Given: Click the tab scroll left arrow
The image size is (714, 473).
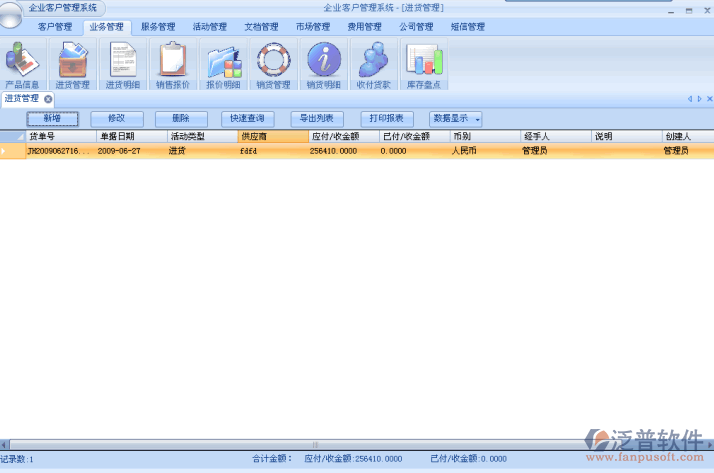Looking at the screenshot, I should pos(690,99).
